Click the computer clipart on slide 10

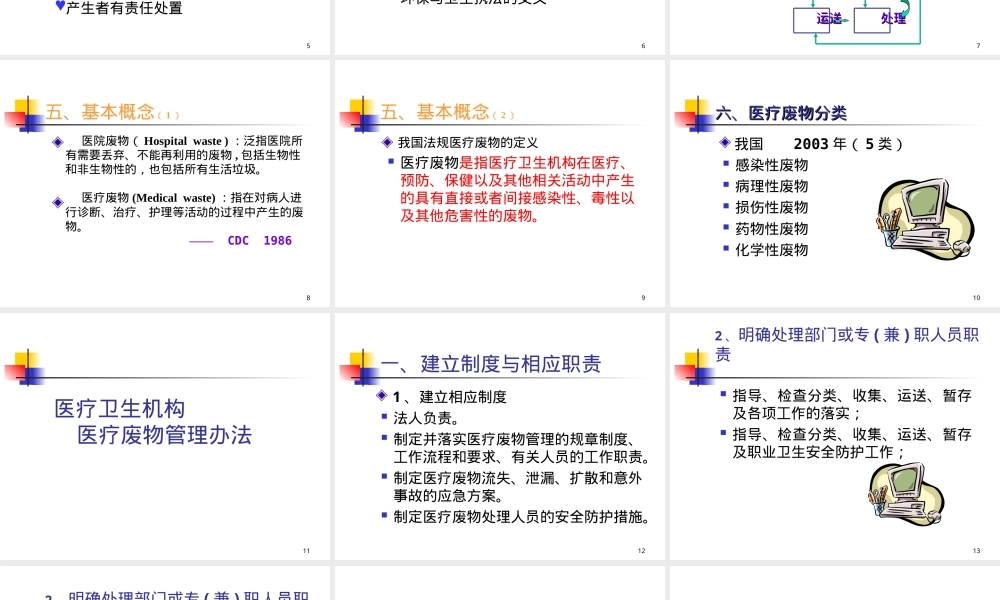(x=925, y=218)
